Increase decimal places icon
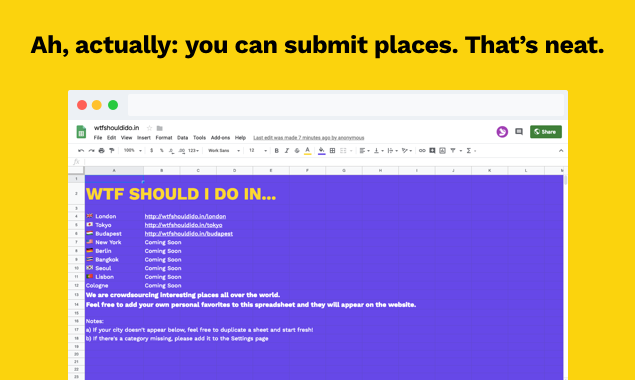 181,151
